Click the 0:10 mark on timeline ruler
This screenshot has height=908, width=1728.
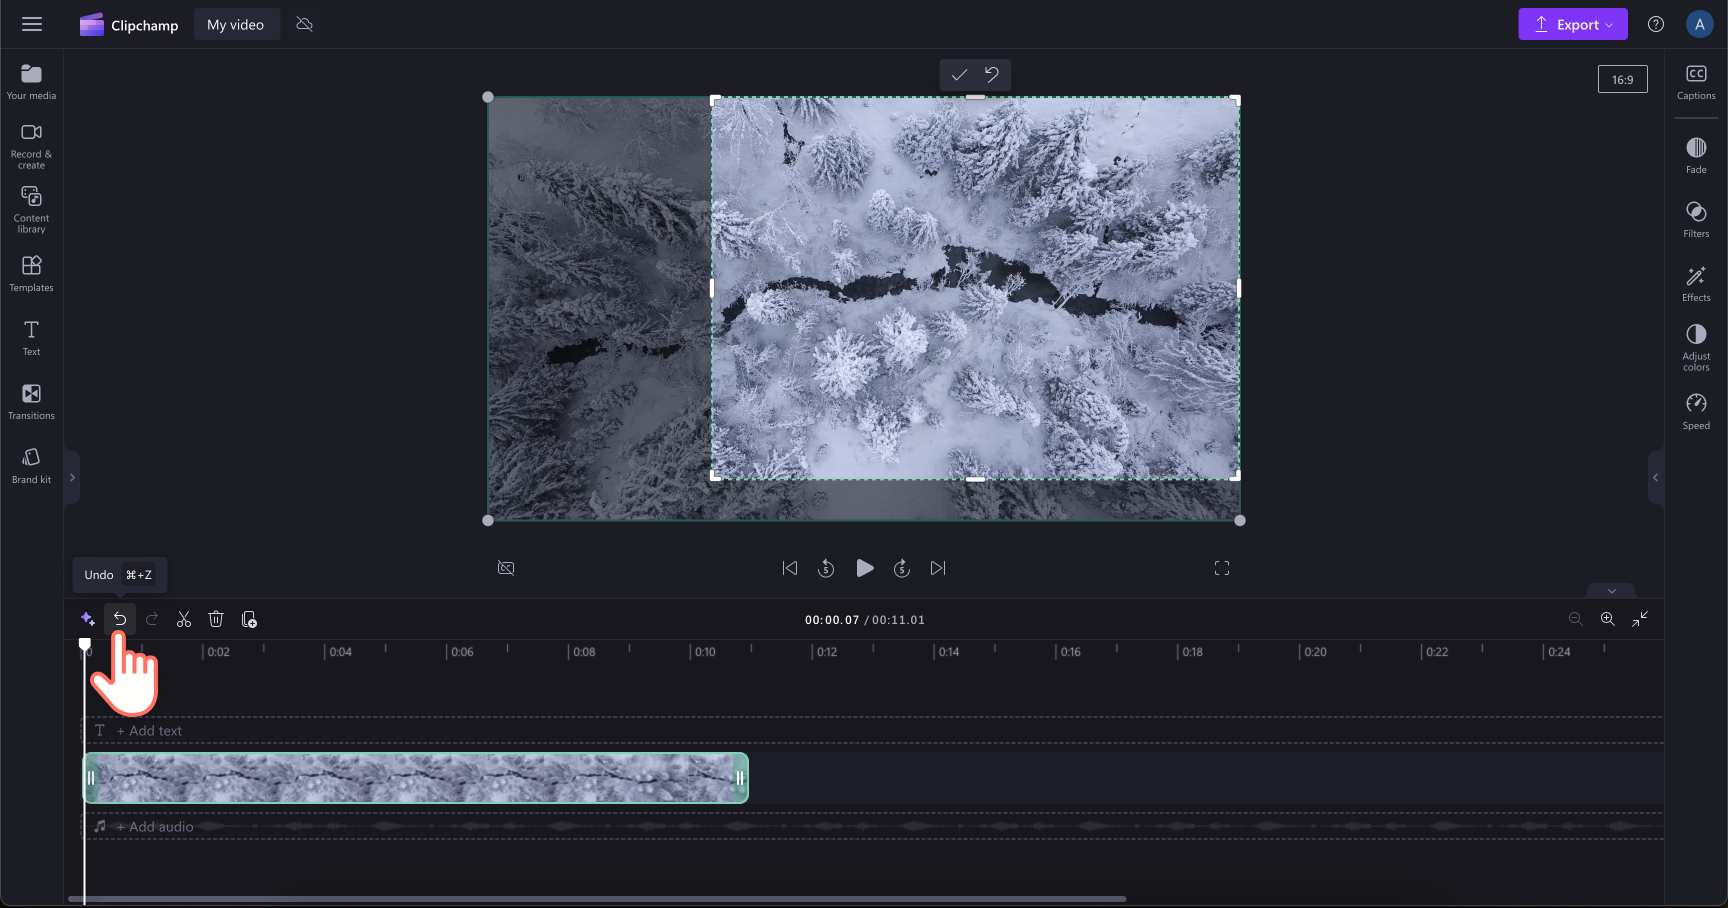[x=705, y=651]
